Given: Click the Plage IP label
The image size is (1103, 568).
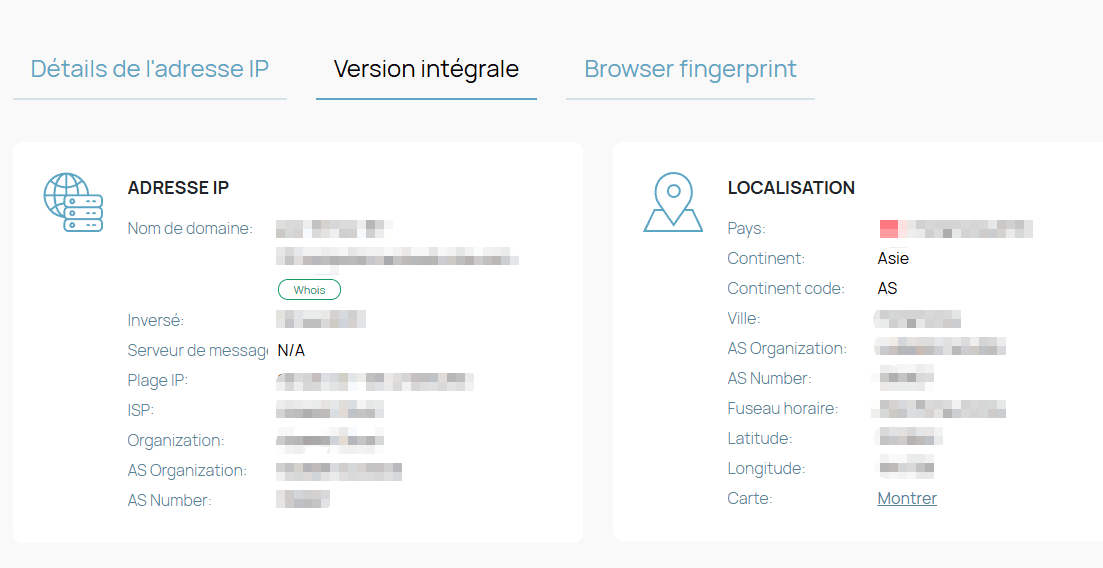Looking at the screenshot, I should tap(157, 380).
